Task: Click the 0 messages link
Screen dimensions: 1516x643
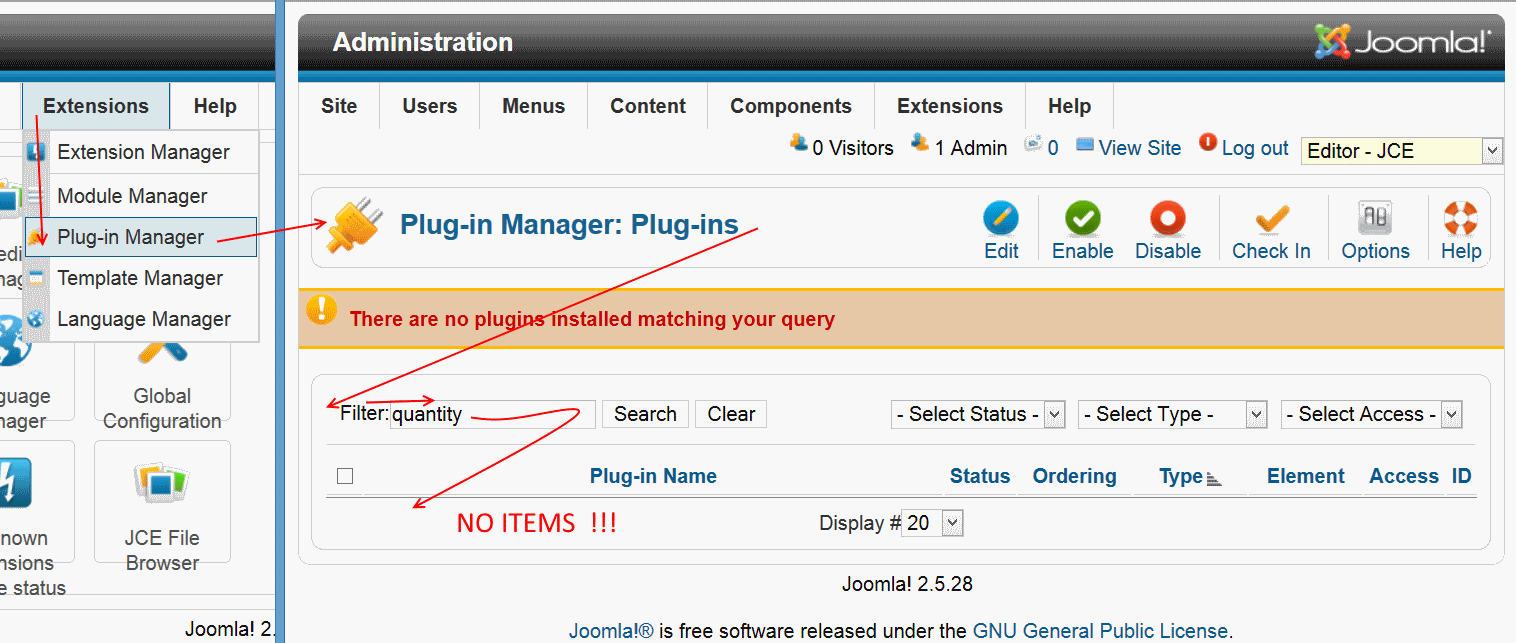Action: pos(1052,148)
